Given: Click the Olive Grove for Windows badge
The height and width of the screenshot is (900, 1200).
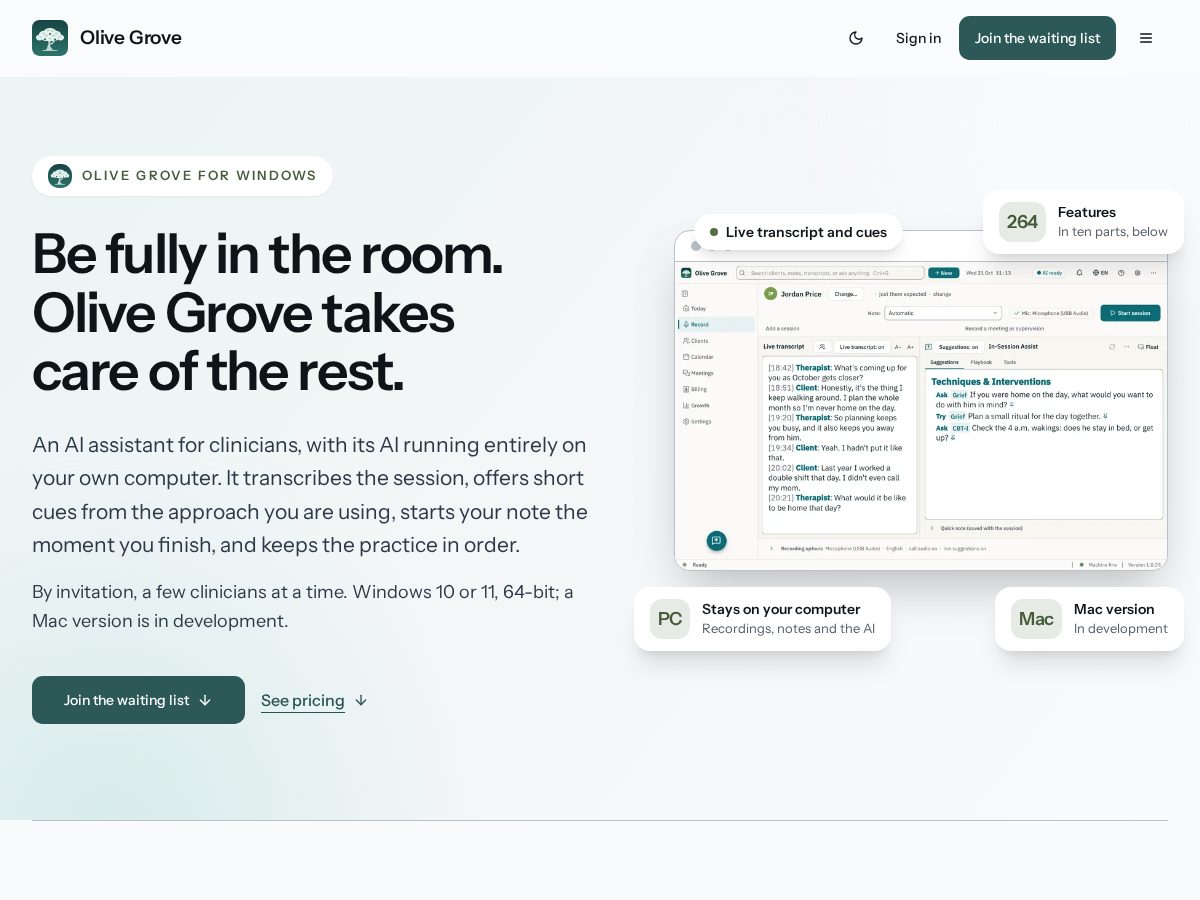Looking at the screenshot, I should (182, 176).
